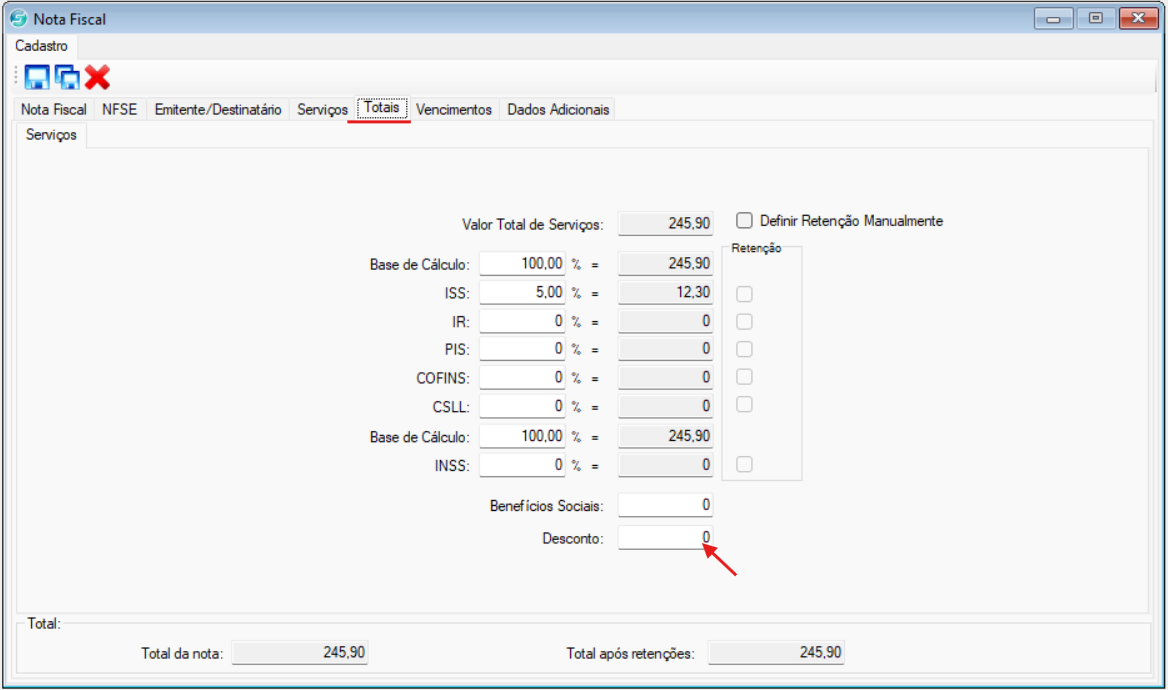This screenshot has width=1168, height=690.
Task: Open the Cadastro menu tab
Action: tap(42, 46)
